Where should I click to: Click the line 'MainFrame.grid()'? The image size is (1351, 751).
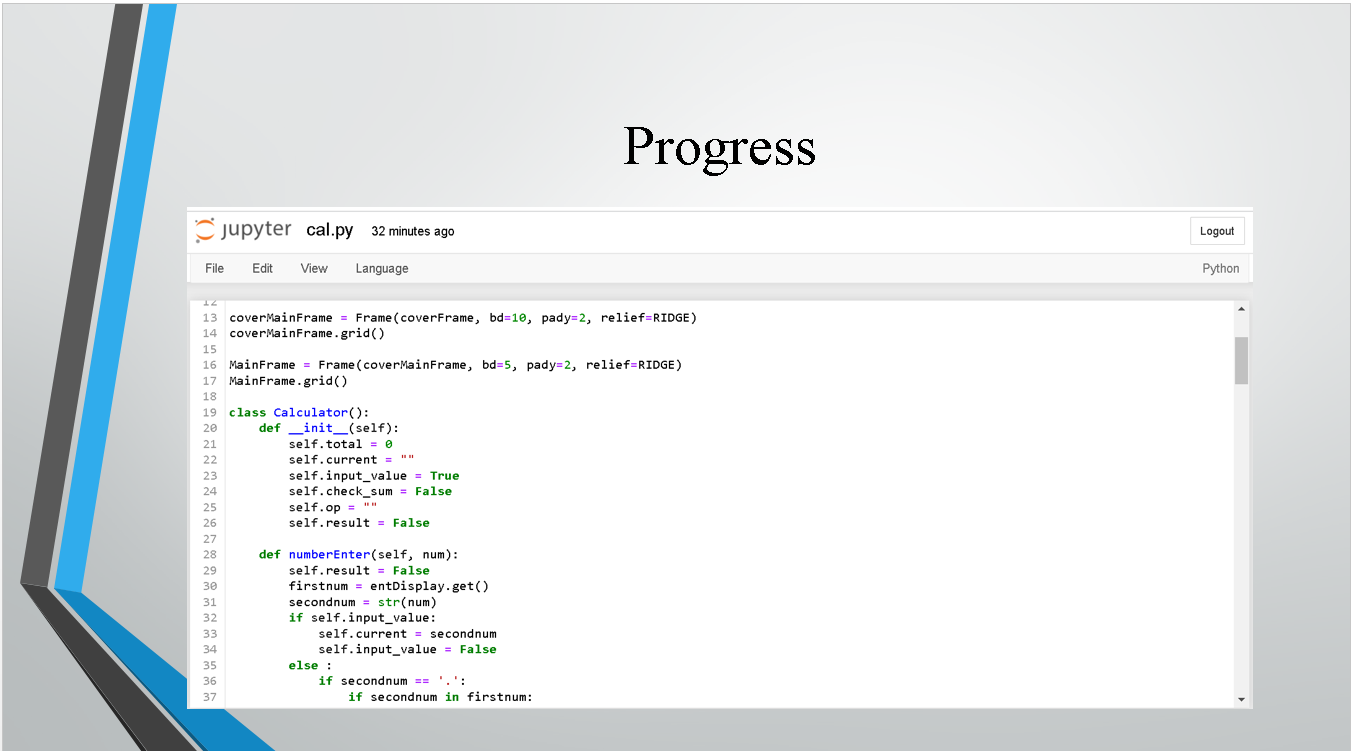tap(288, 381)
